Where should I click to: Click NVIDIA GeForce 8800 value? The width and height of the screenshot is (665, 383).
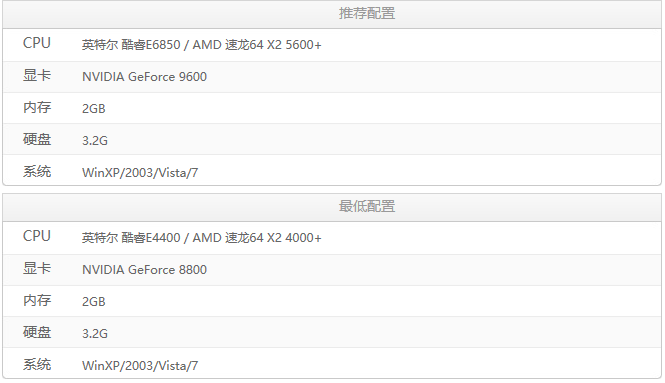coord(144,270)
